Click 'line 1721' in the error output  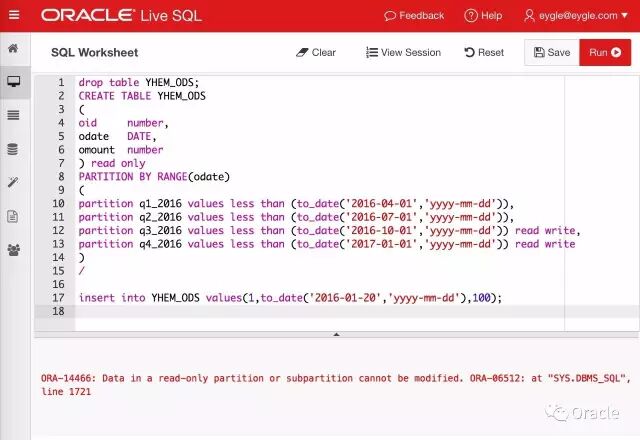66,391
